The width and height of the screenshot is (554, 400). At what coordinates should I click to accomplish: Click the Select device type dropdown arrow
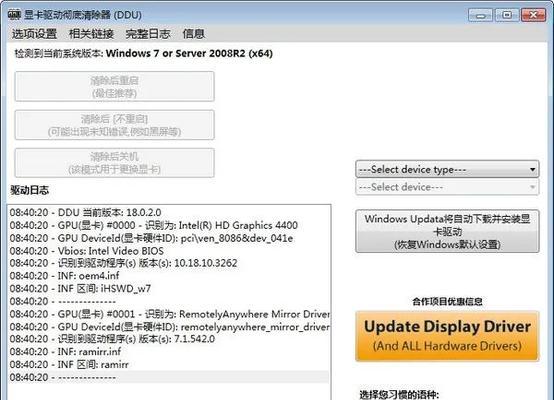coord(532,170)
